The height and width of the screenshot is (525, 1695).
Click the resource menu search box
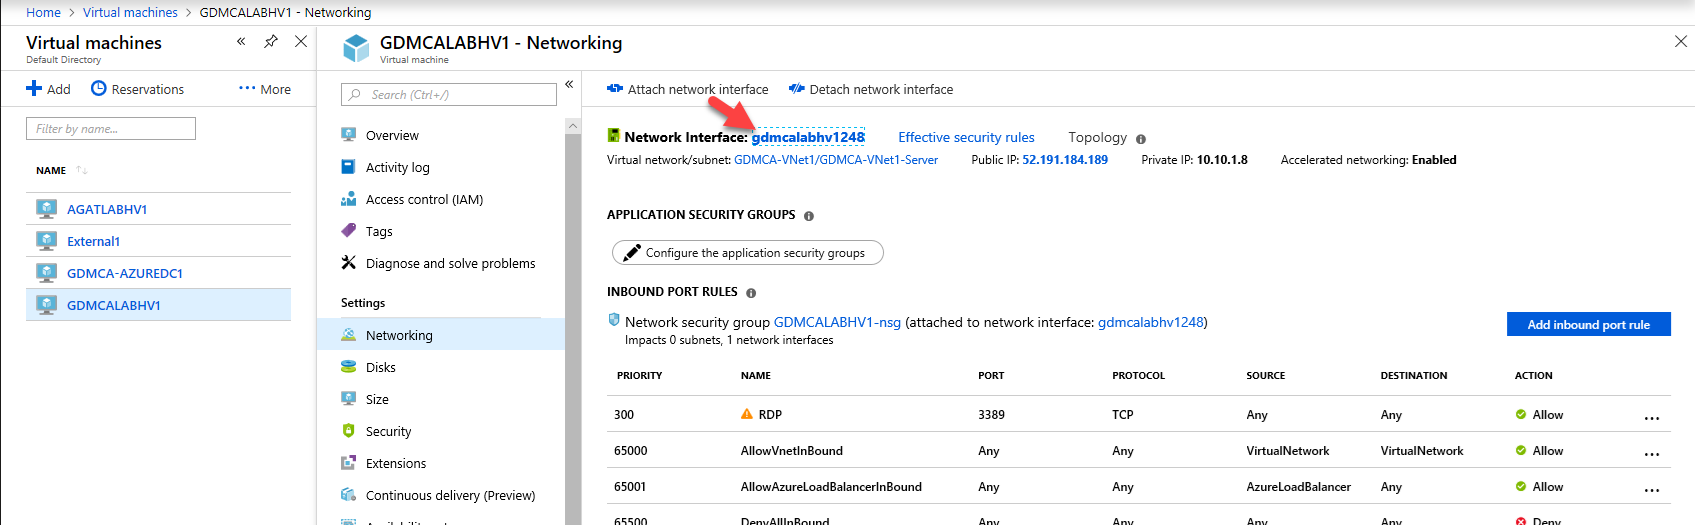click(x=449, y=94)
